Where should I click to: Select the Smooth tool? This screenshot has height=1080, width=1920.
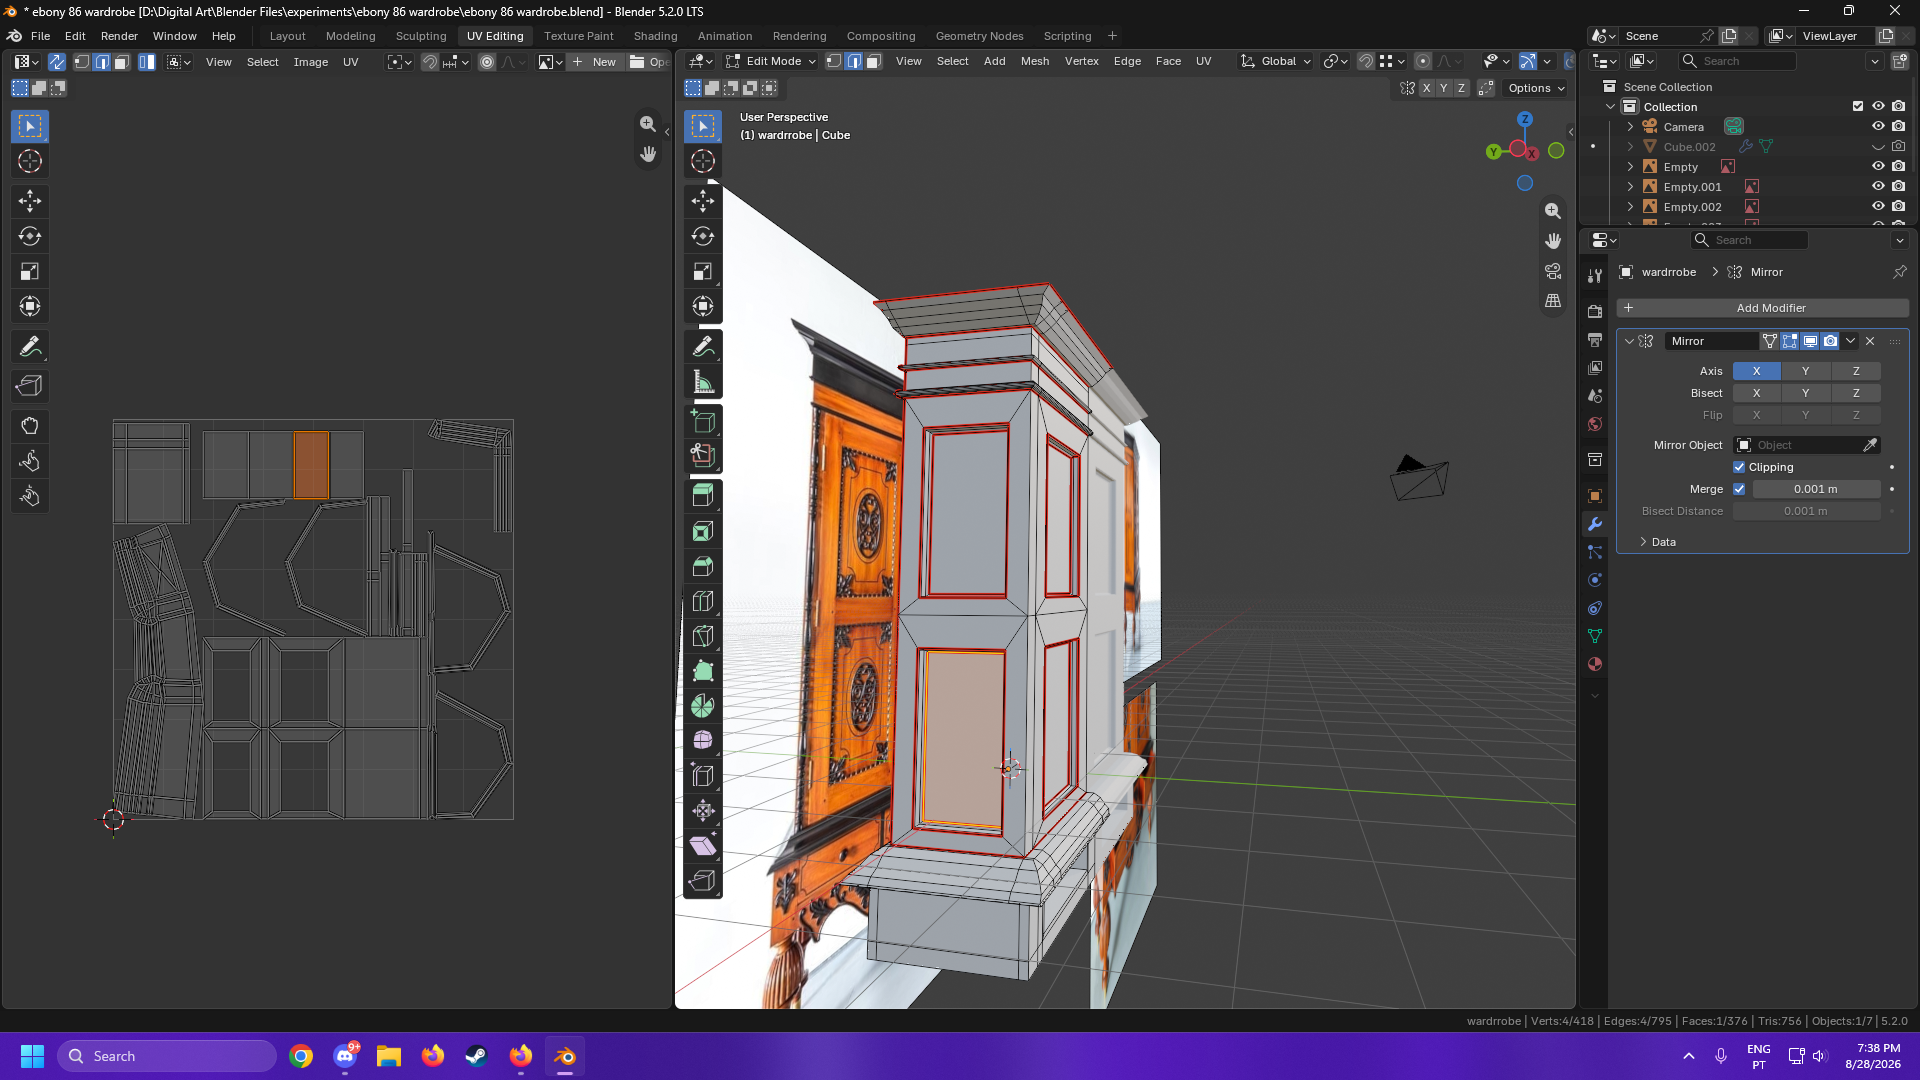tap(703, 740)
